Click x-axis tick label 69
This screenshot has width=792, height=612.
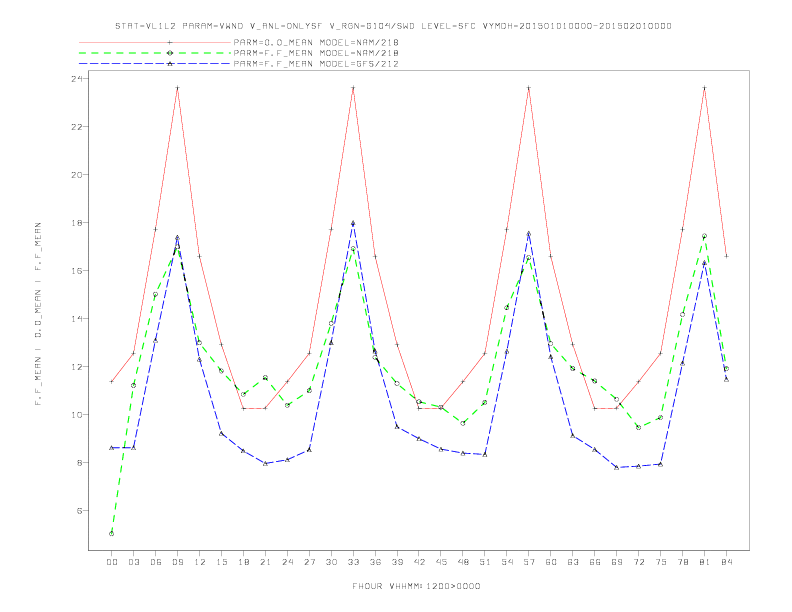pos(617,562)
